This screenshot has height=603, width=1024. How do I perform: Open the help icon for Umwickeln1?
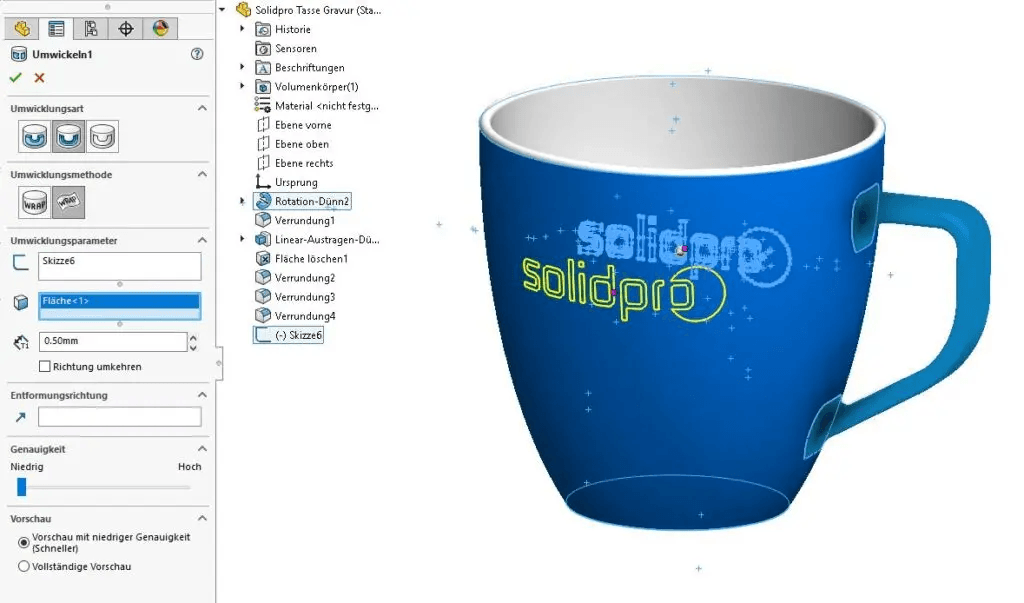pyautogui.click(x=197, y=54)
